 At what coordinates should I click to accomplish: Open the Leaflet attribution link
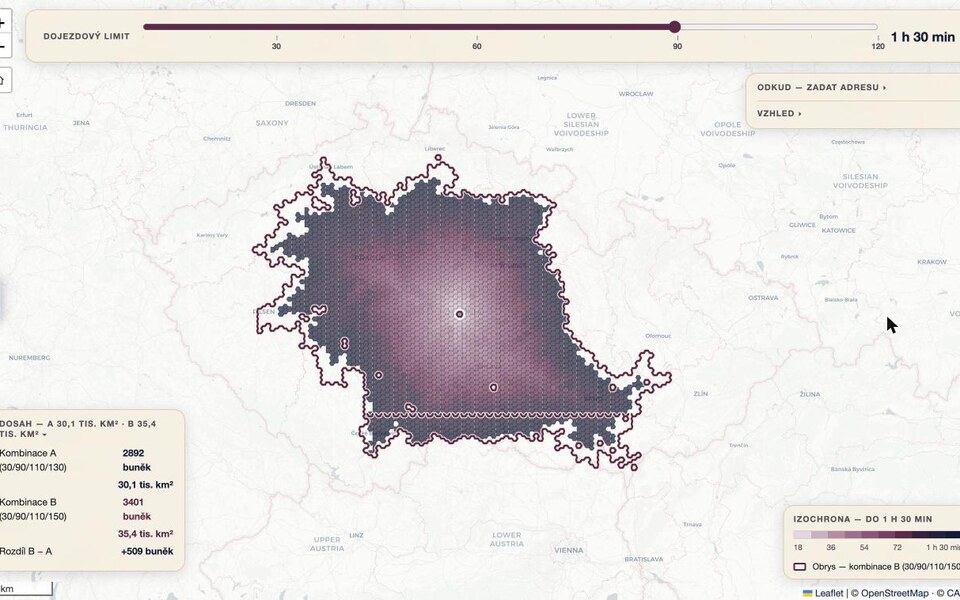click(x=829, y=593)
